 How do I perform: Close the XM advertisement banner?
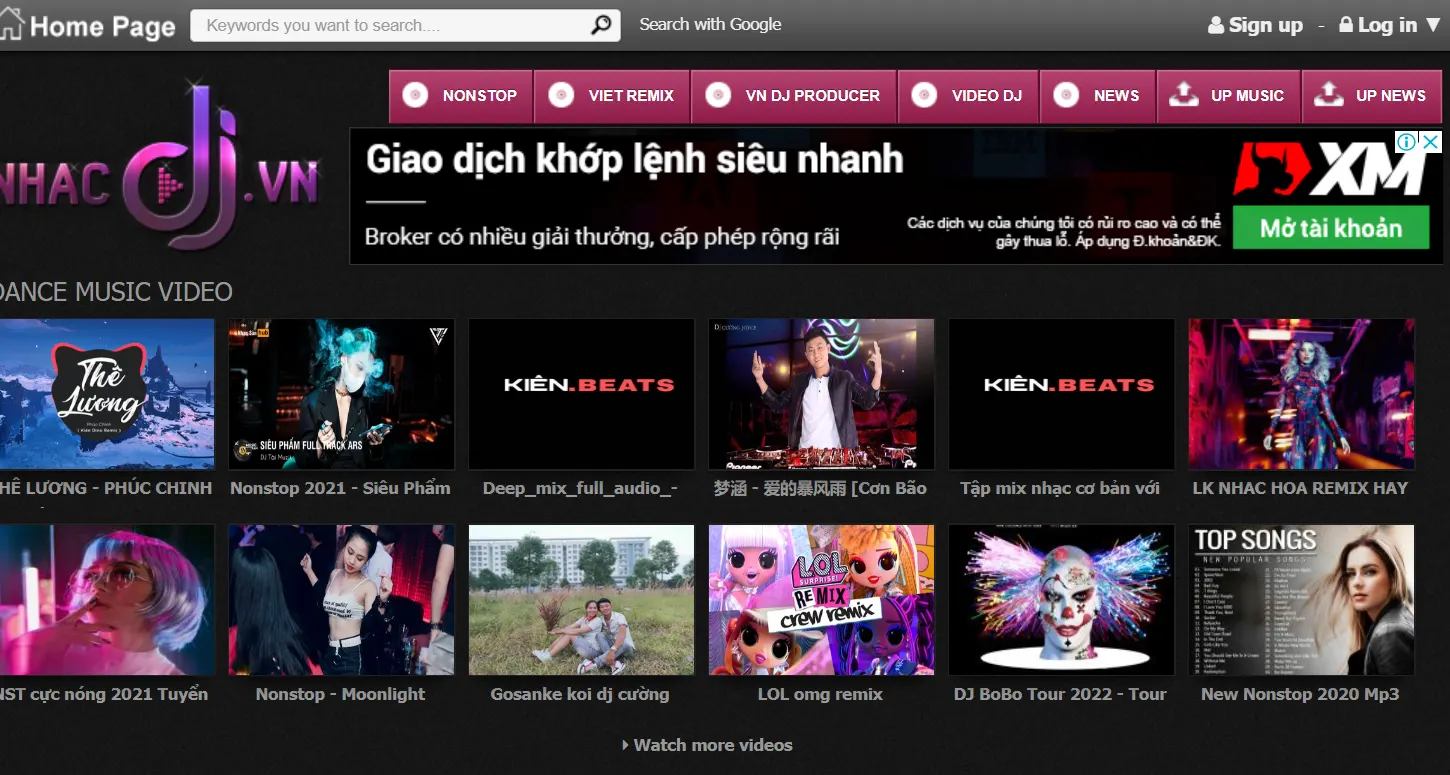(x=1431, y=142)
